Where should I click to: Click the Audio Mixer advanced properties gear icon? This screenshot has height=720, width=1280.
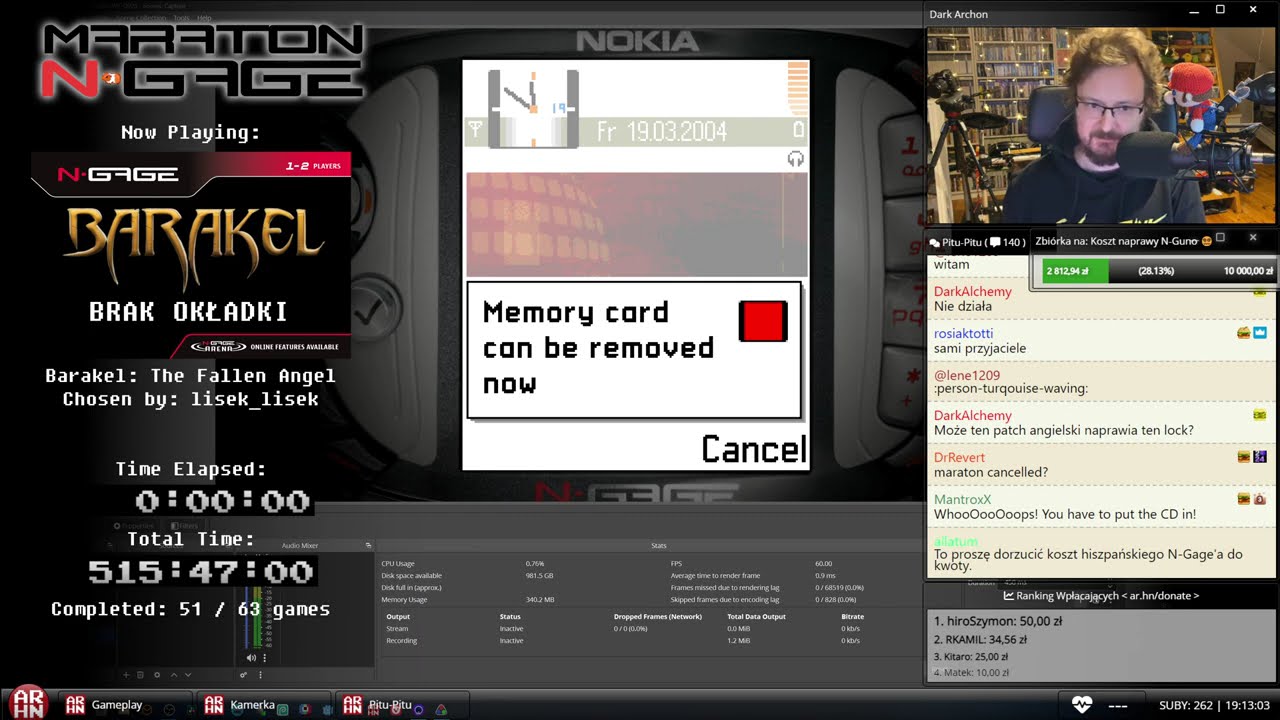coord(243,675)
